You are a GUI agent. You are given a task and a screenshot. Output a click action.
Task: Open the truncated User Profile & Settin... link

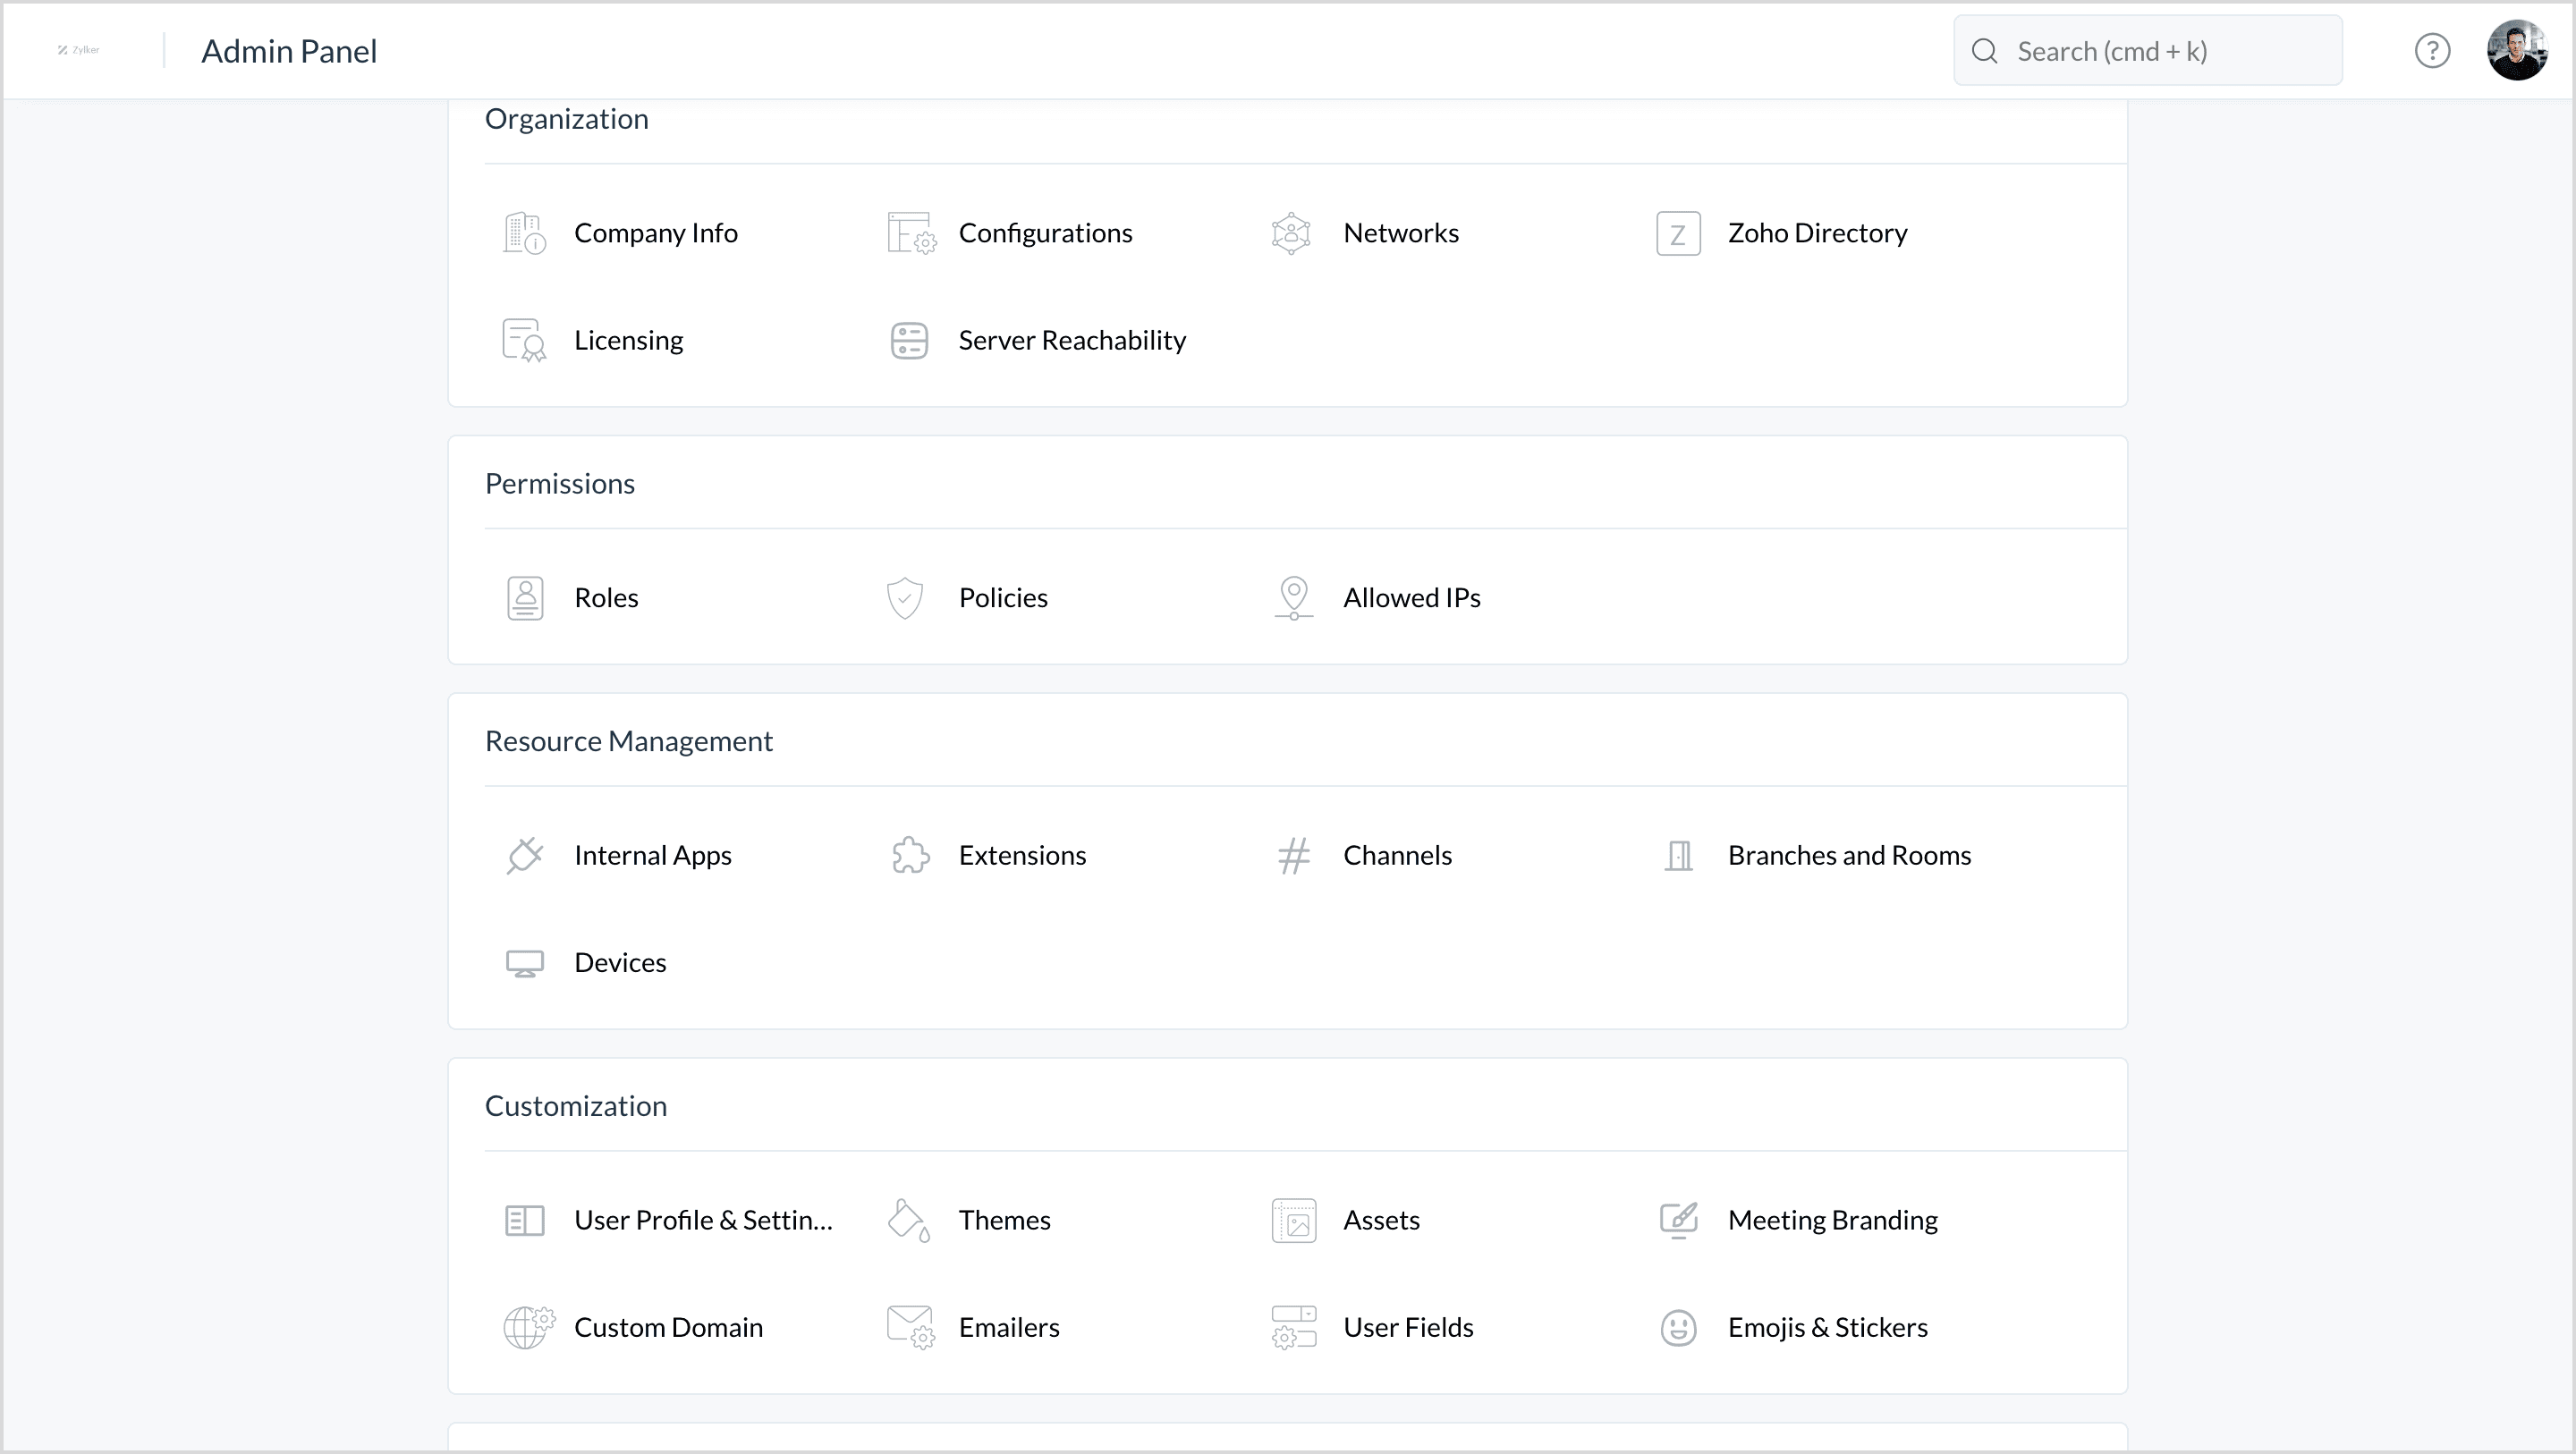(703, 1221)
